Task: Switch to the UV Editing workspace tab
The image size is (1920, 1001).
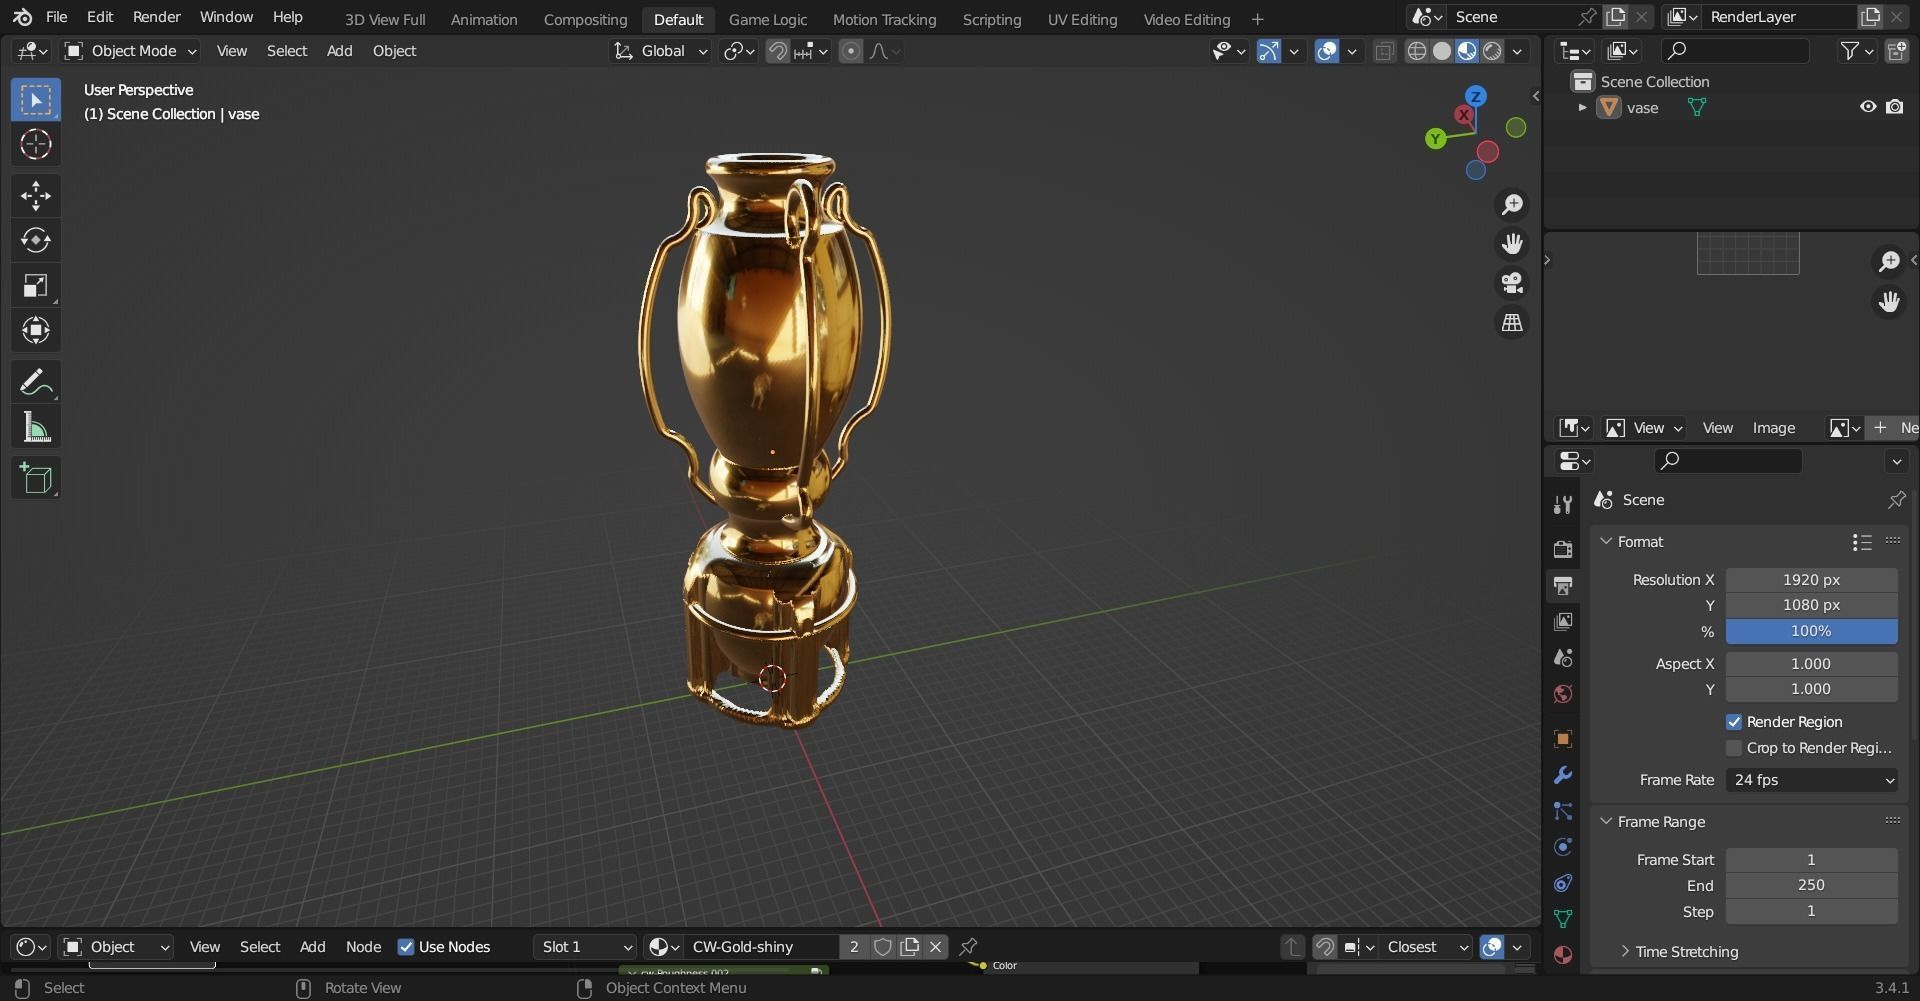Action: [x=1082, y=19]
